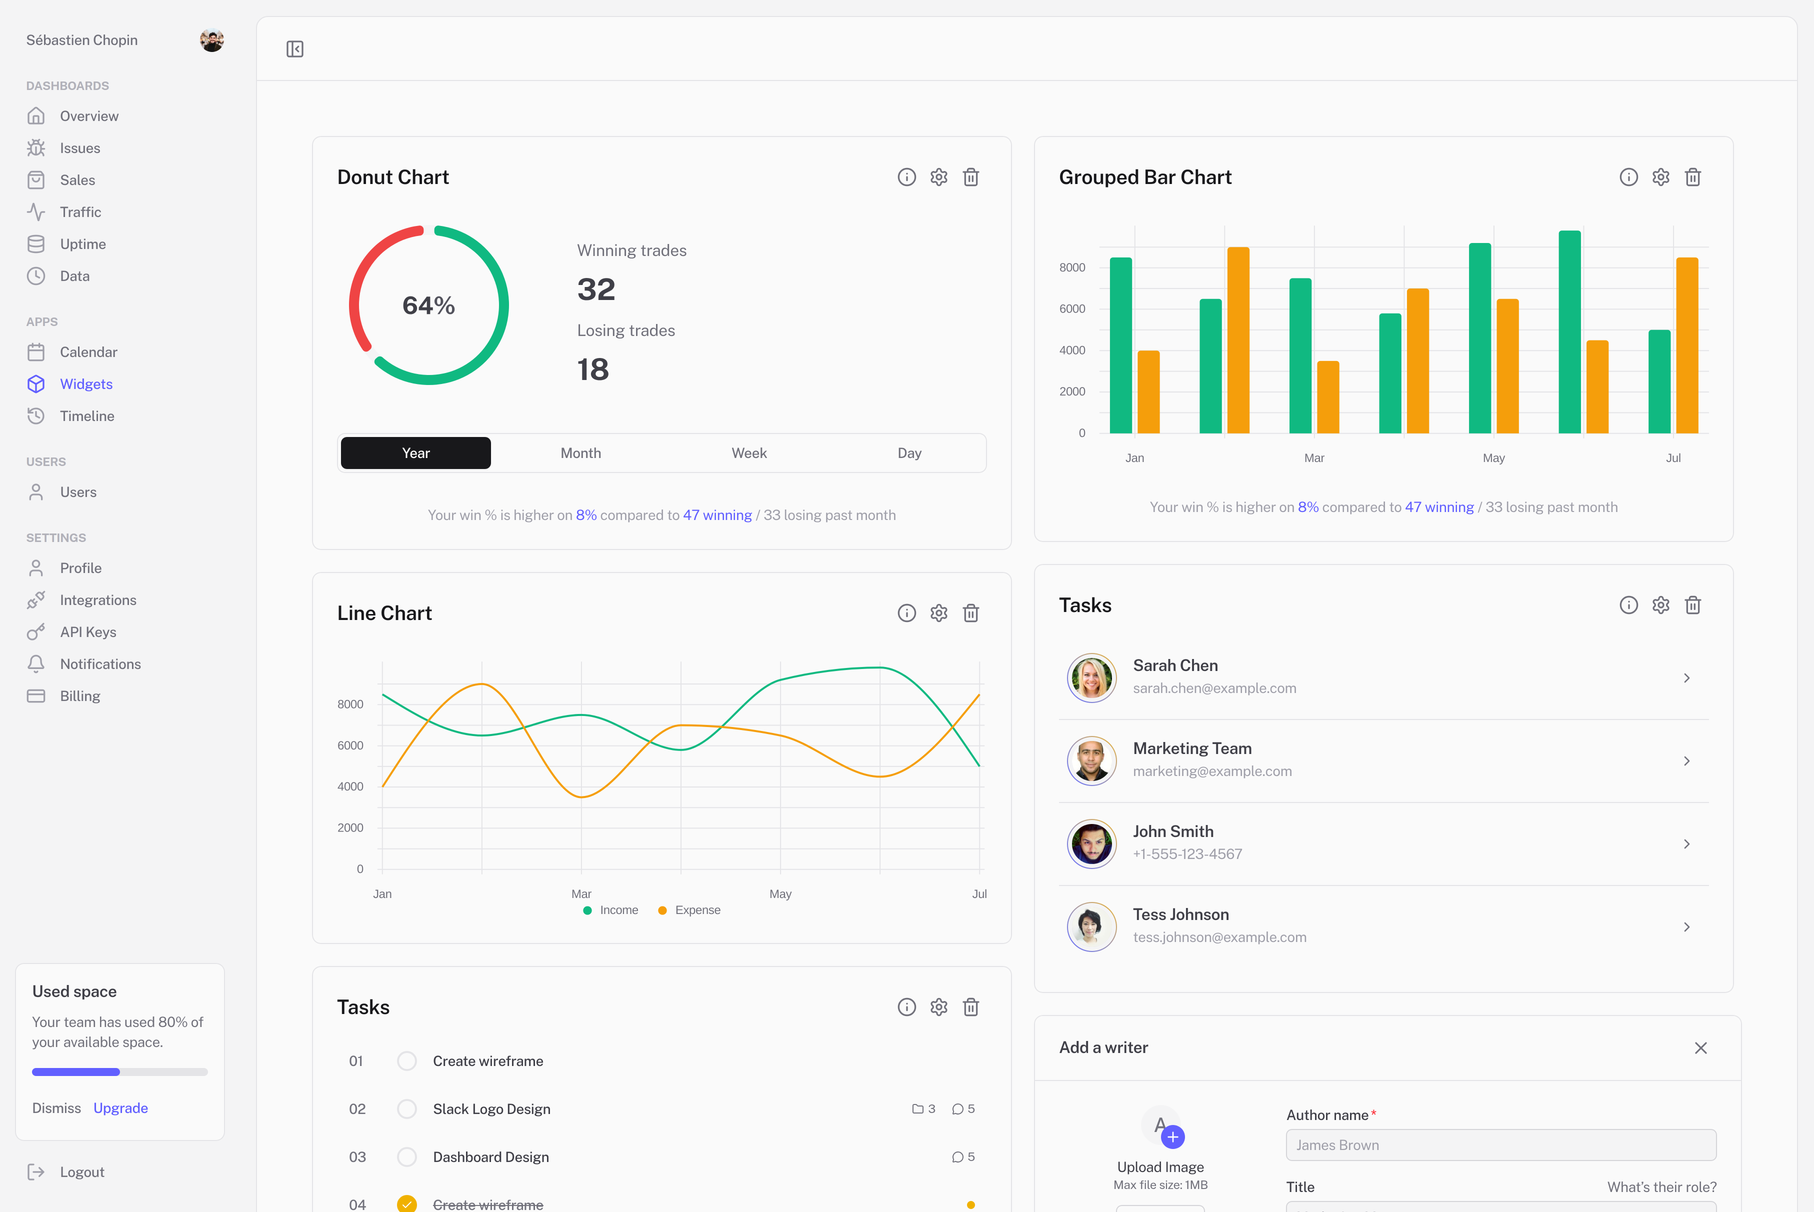Open the Issues bug icon in sidebar
The width and height of the screenshot is (1814, 1212).
coord(36,148)
